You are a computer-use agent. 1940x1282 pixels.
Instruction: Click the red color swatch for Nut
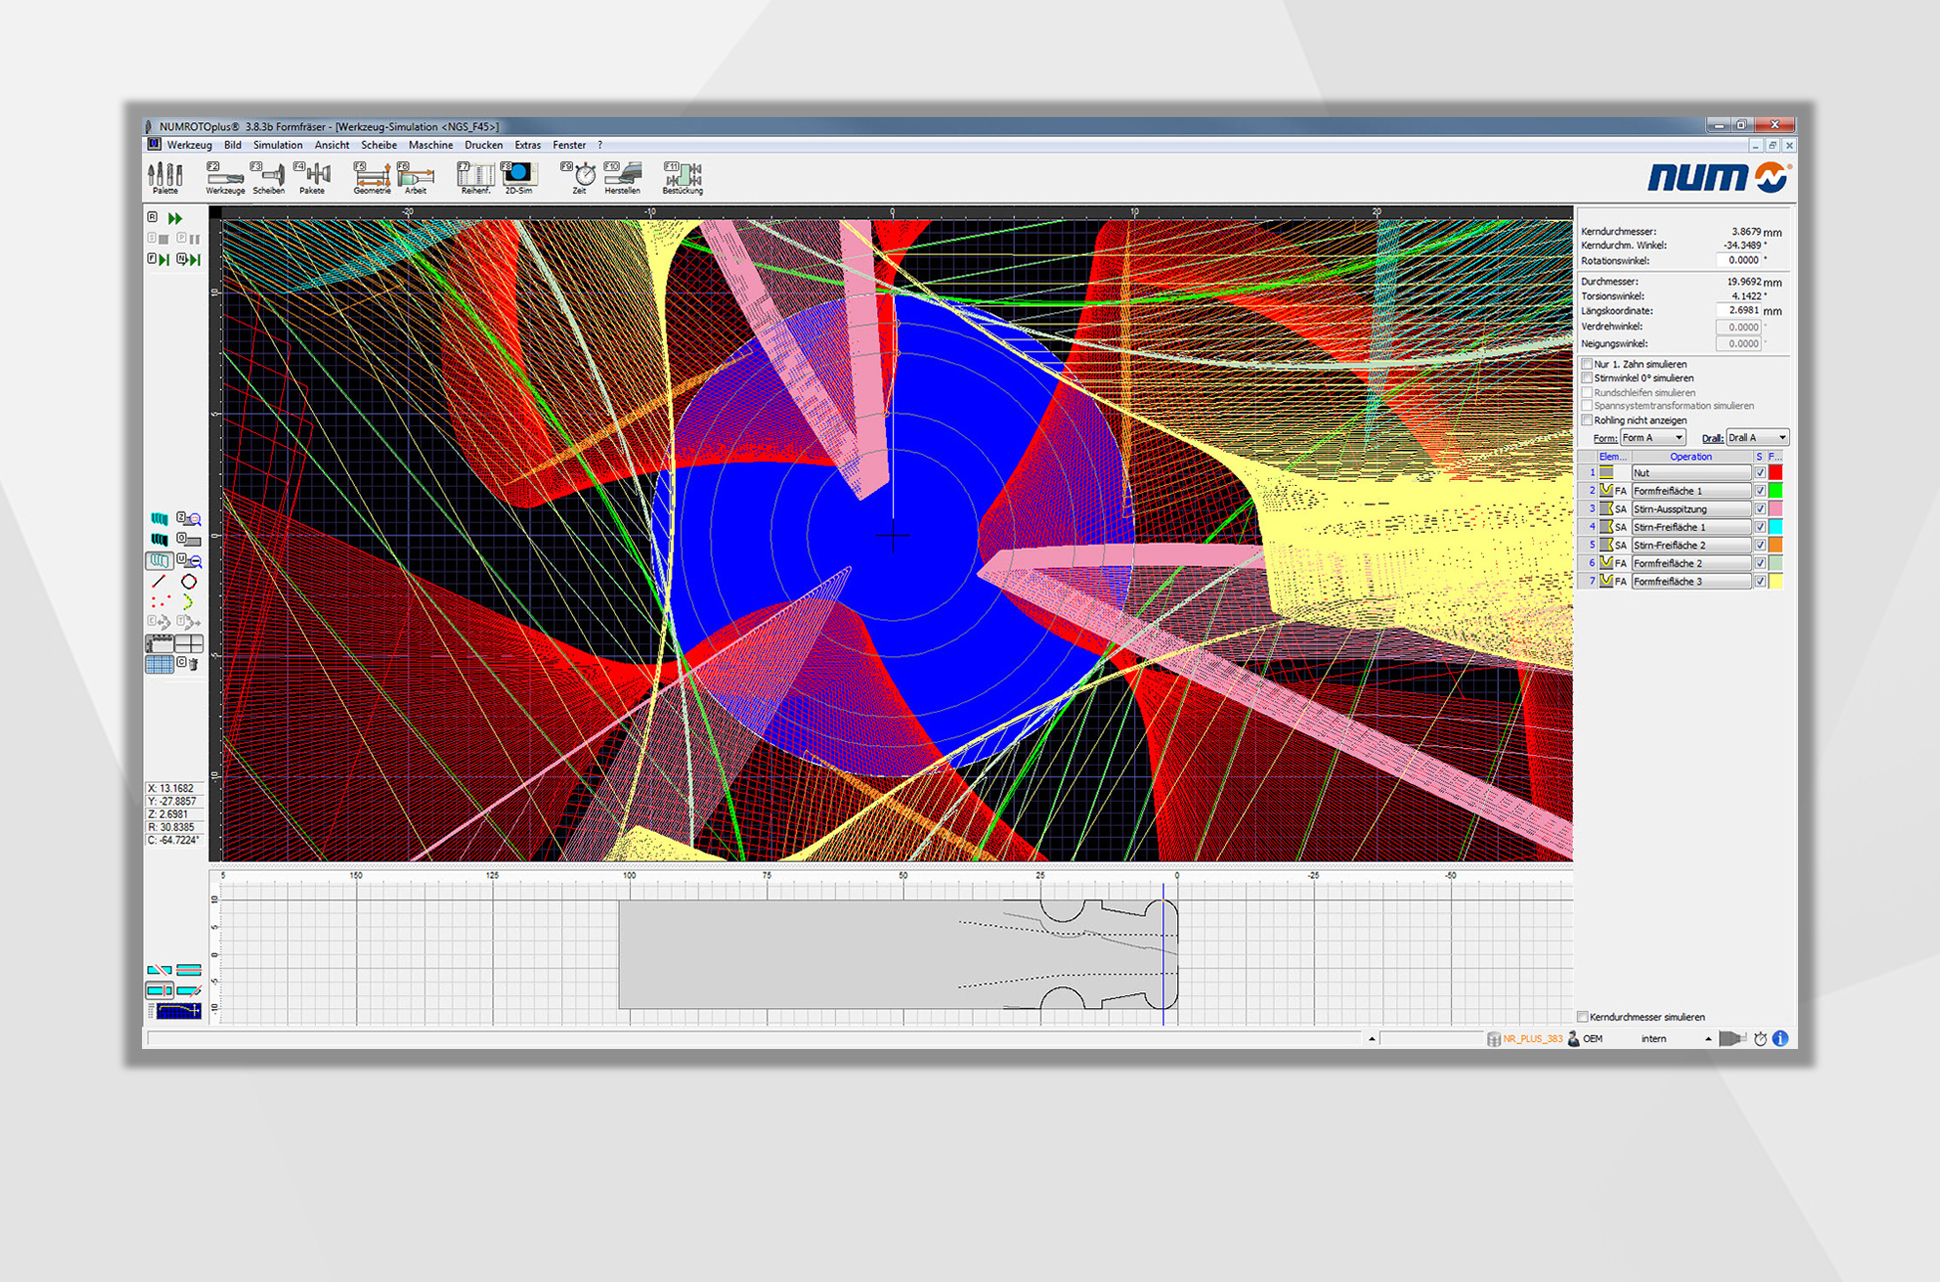(x=1775, y=473)
